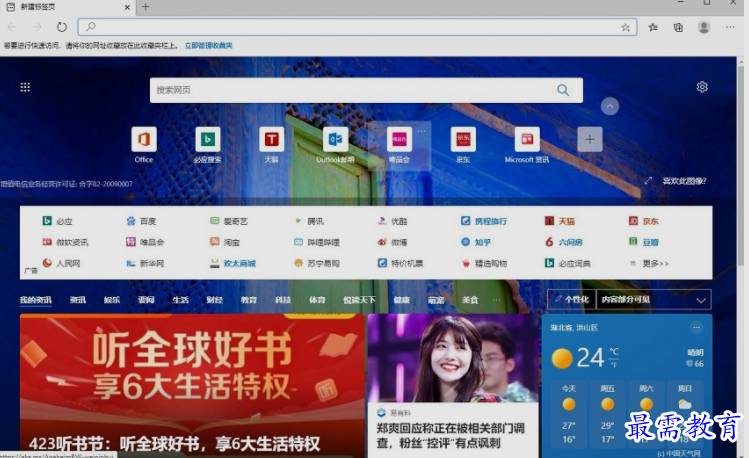The image size is (749, 458).
Task: Switch to 美食 feed tab
Action: [x=470, y=300]
